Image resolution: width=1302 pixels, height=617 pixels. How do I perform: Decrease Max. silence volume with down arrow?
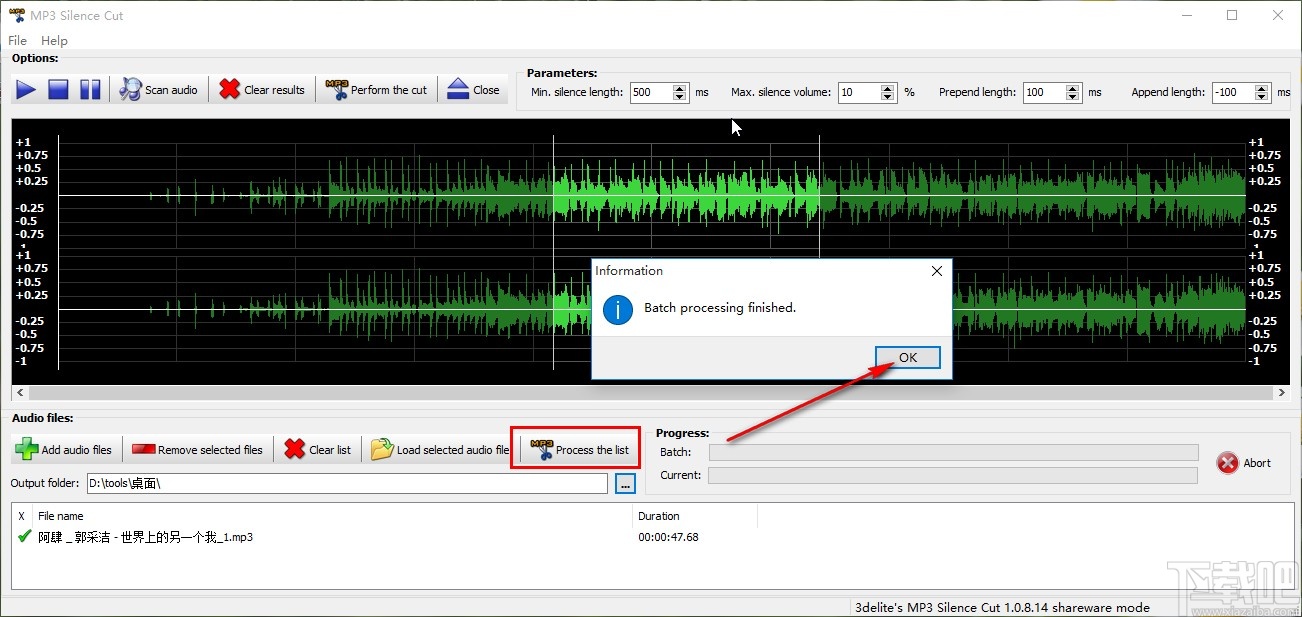(888, 97)
